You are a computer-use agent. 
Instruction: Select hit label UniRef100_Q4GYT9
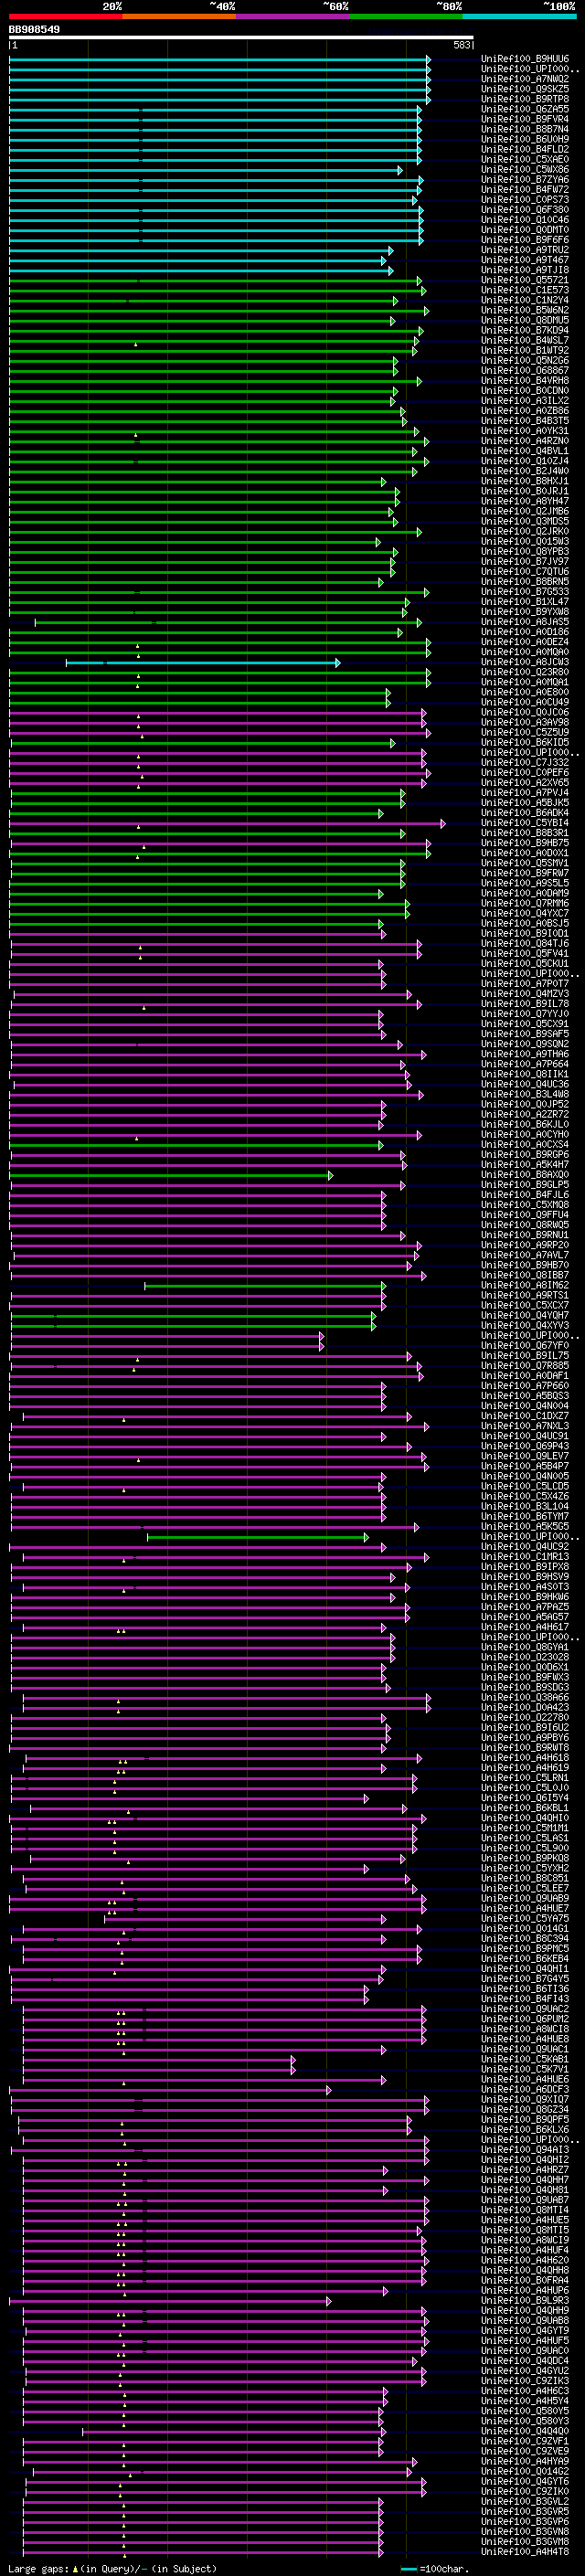[525, 2330]
